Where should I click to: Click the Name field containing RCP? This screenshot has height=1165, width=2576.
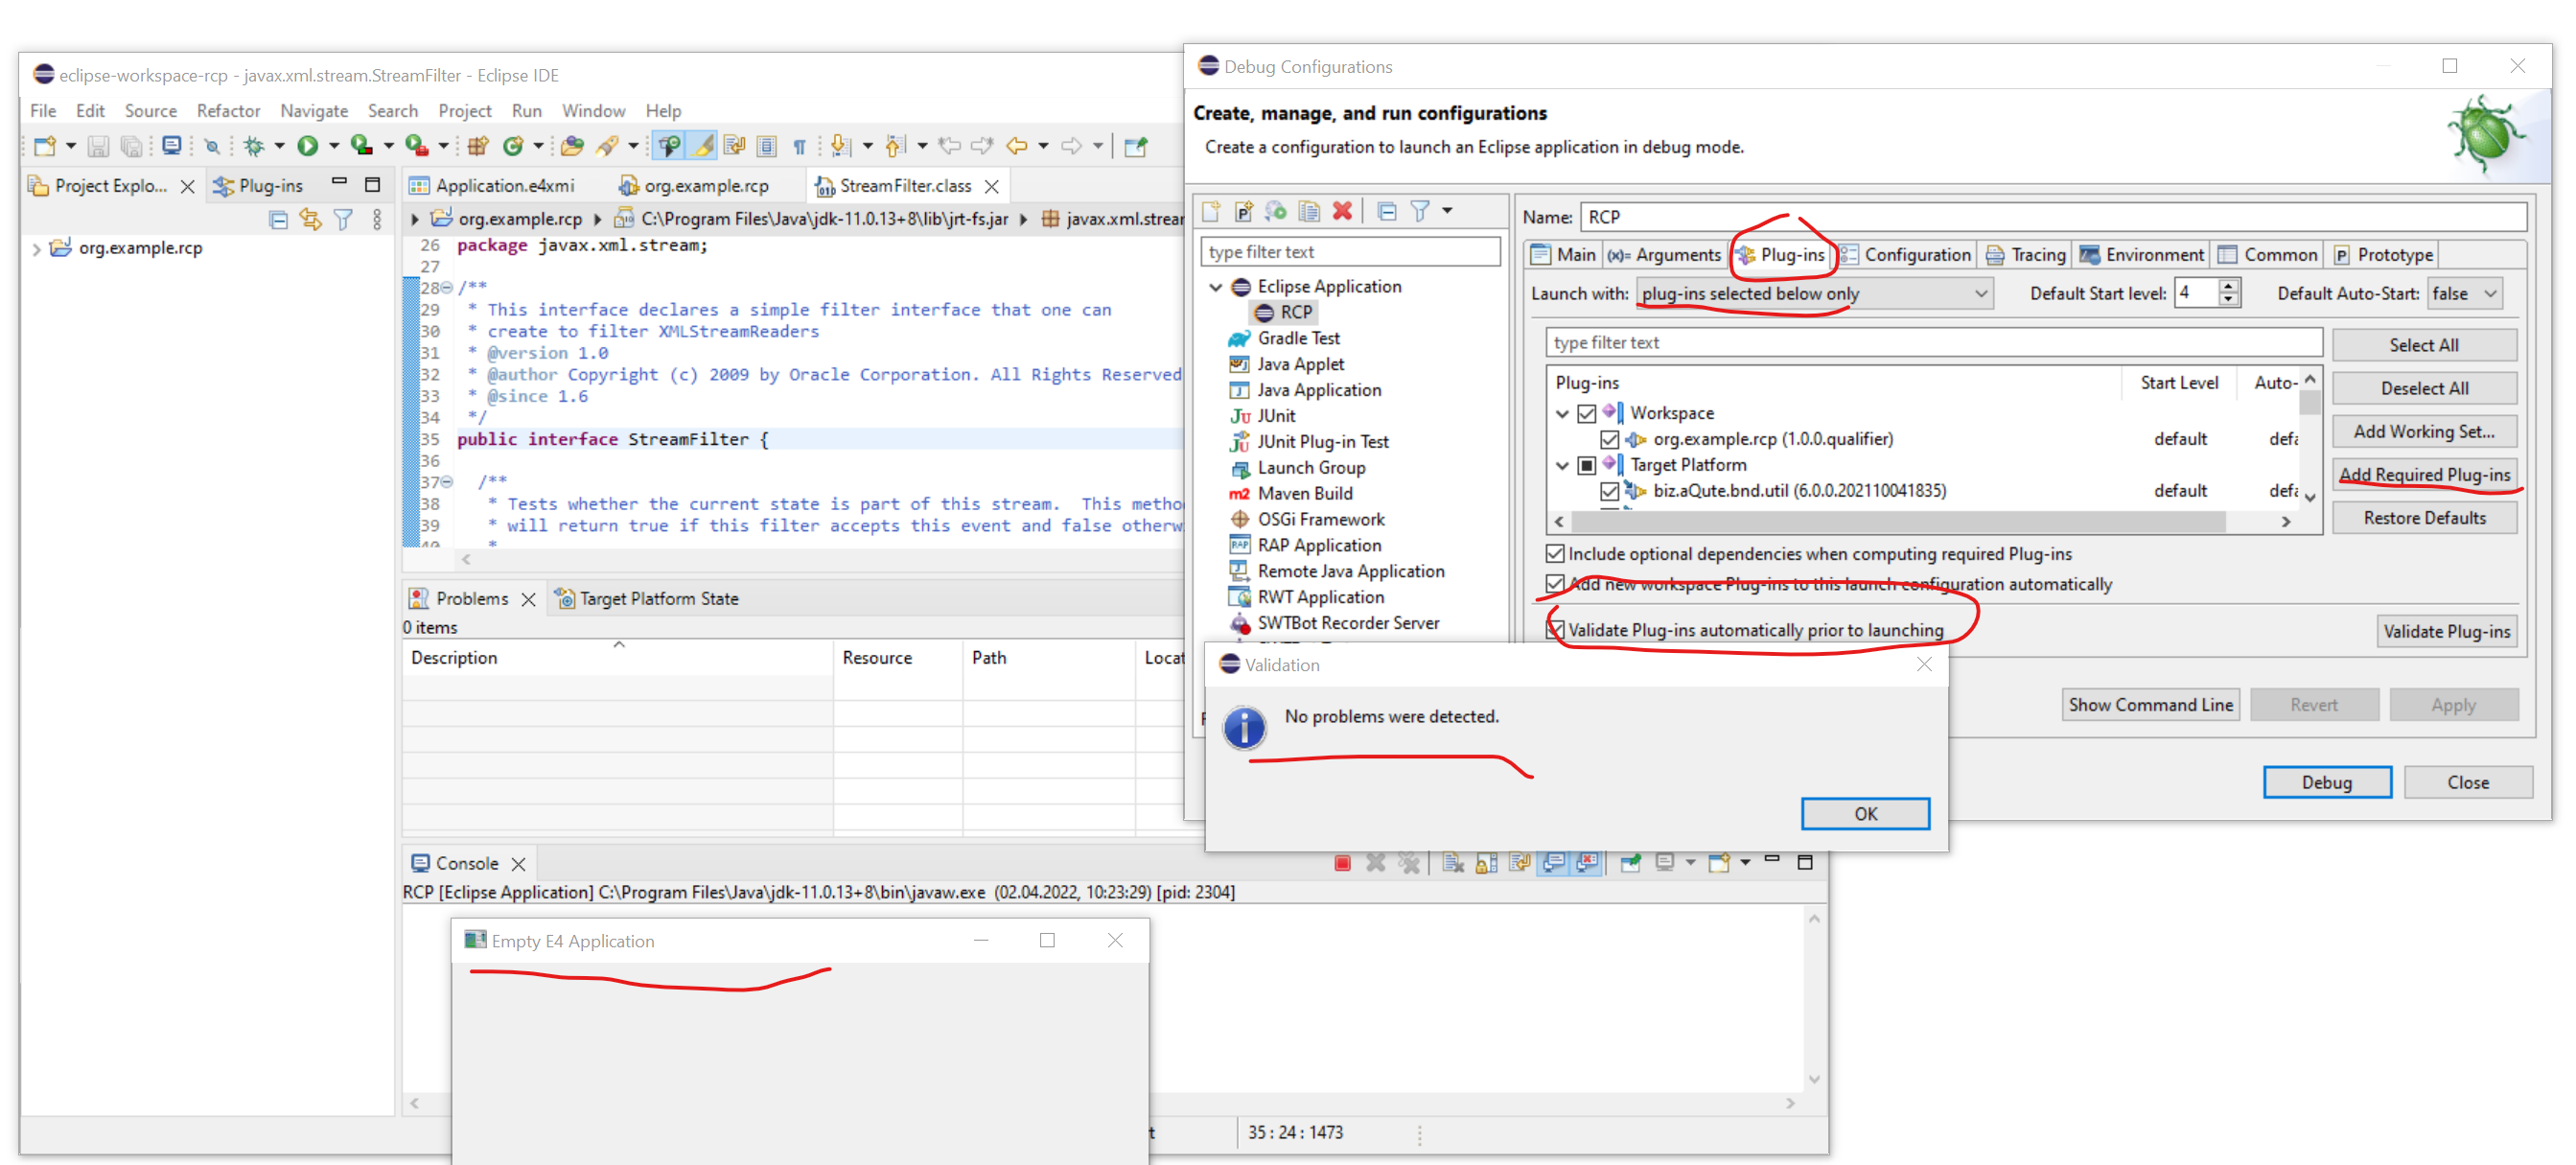pyautogui.click(x=2053, y=217)
